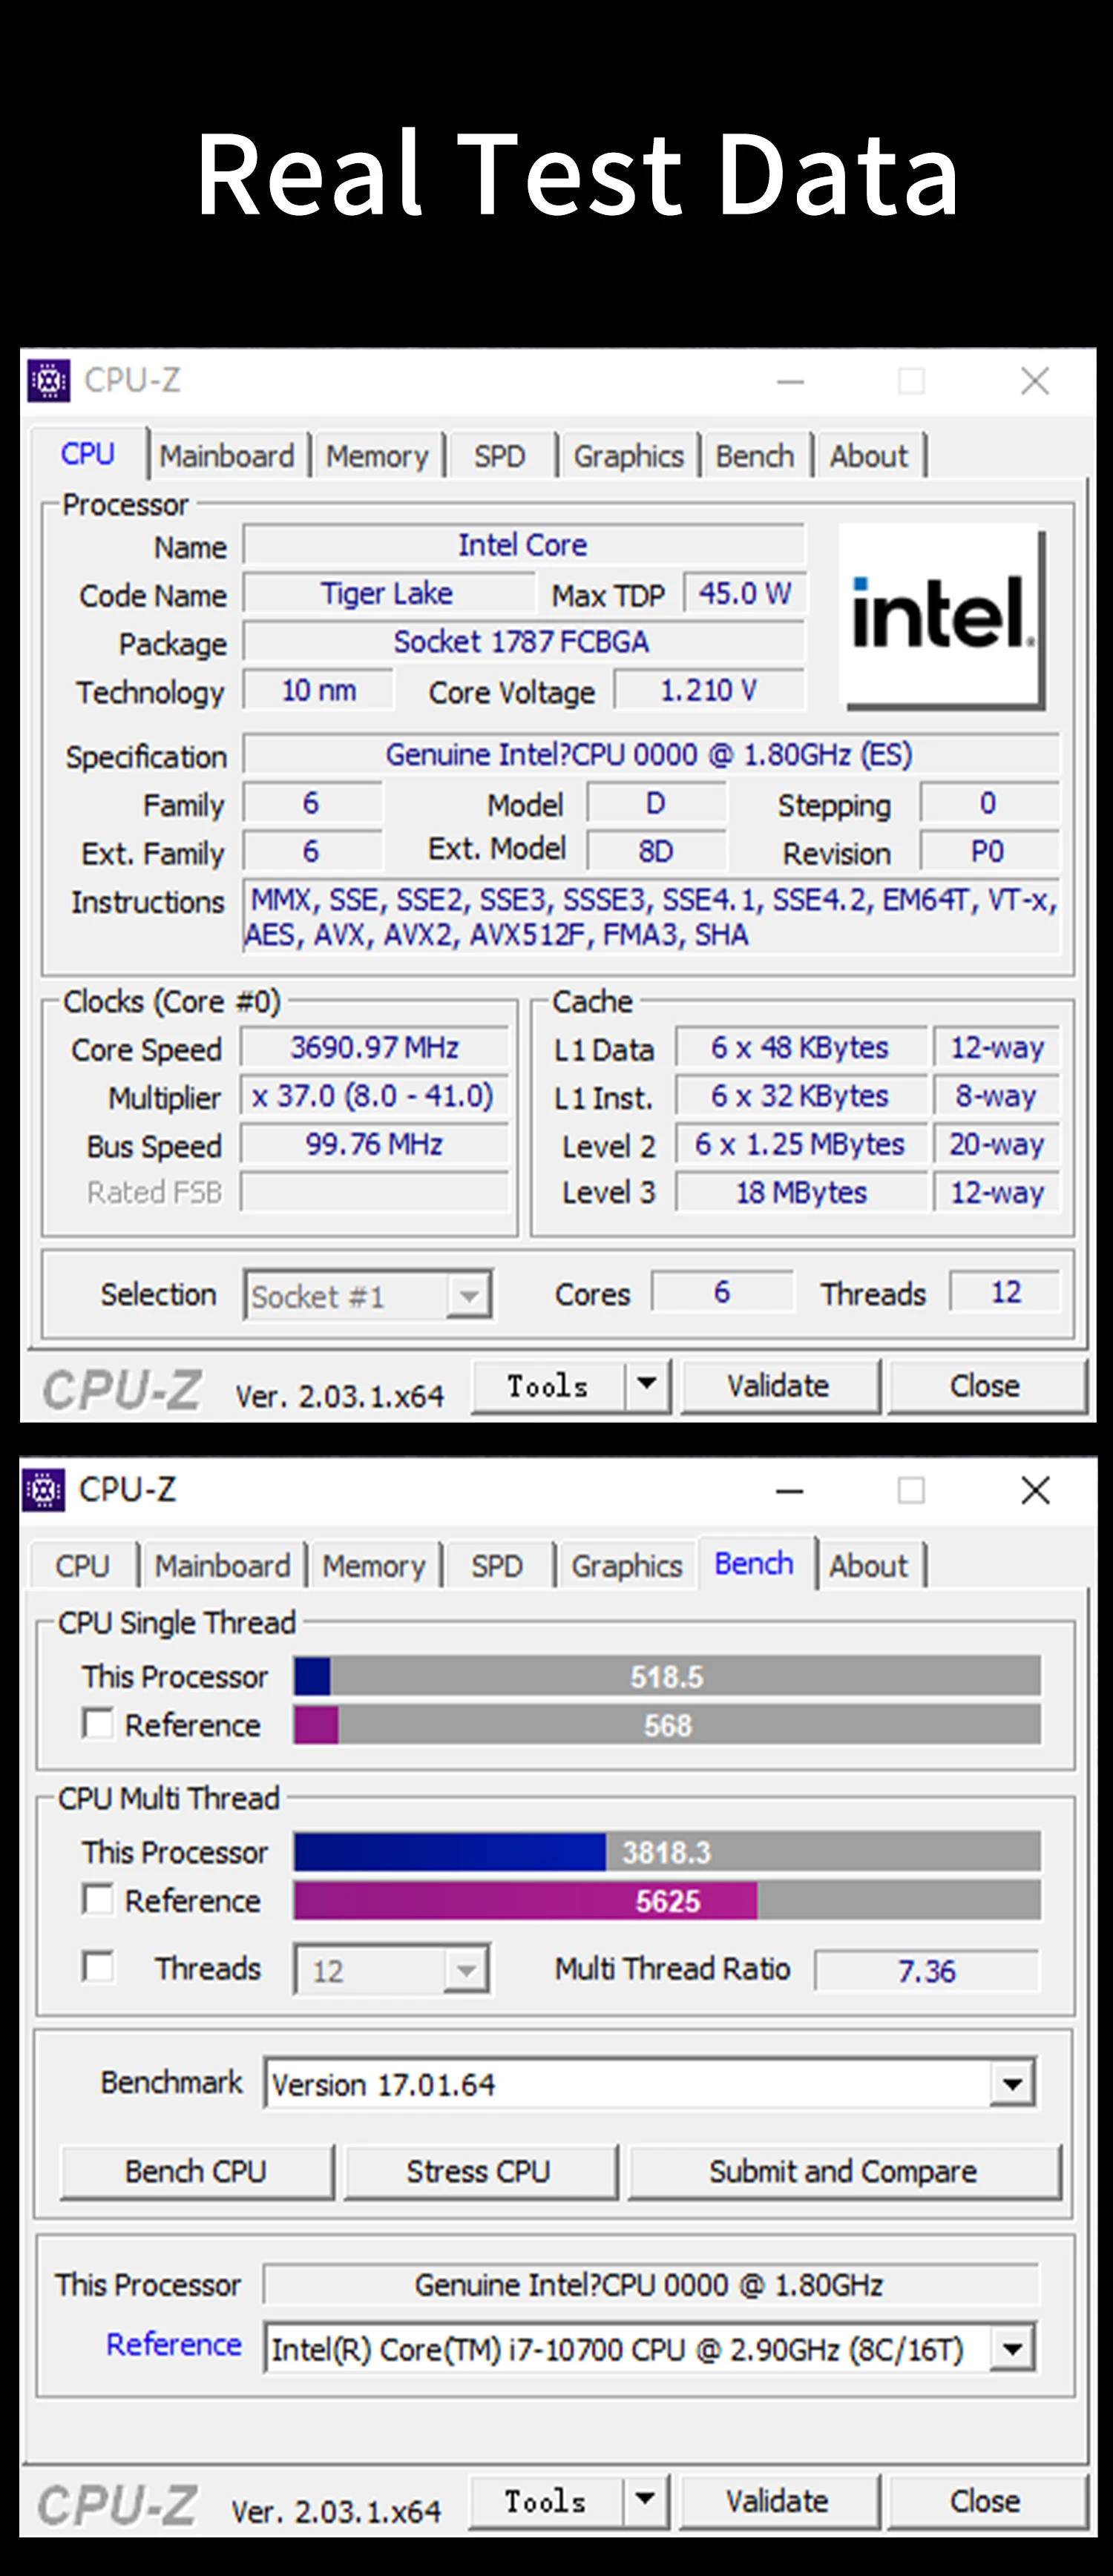The height and width of the screenshot is (2576, 1113).
Task: Click the Intel logo in Processor panel
Action: [x=943, y=616]
